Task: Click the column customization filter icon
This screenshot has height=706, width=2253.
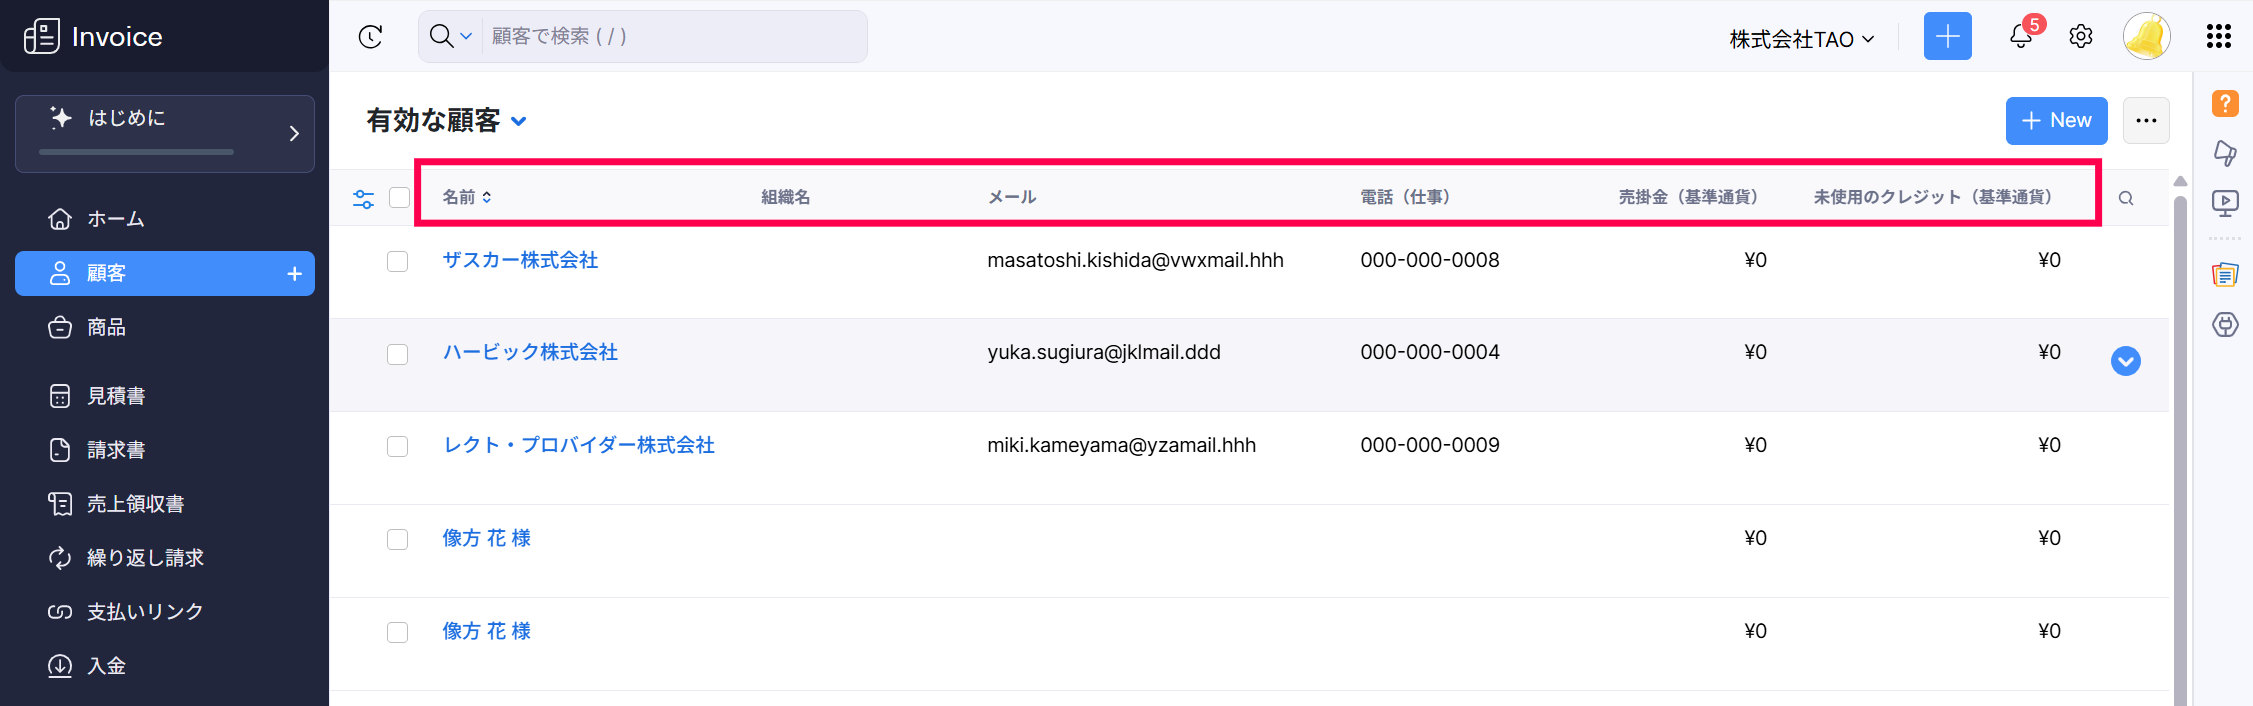Action: [x=363, y=199]
